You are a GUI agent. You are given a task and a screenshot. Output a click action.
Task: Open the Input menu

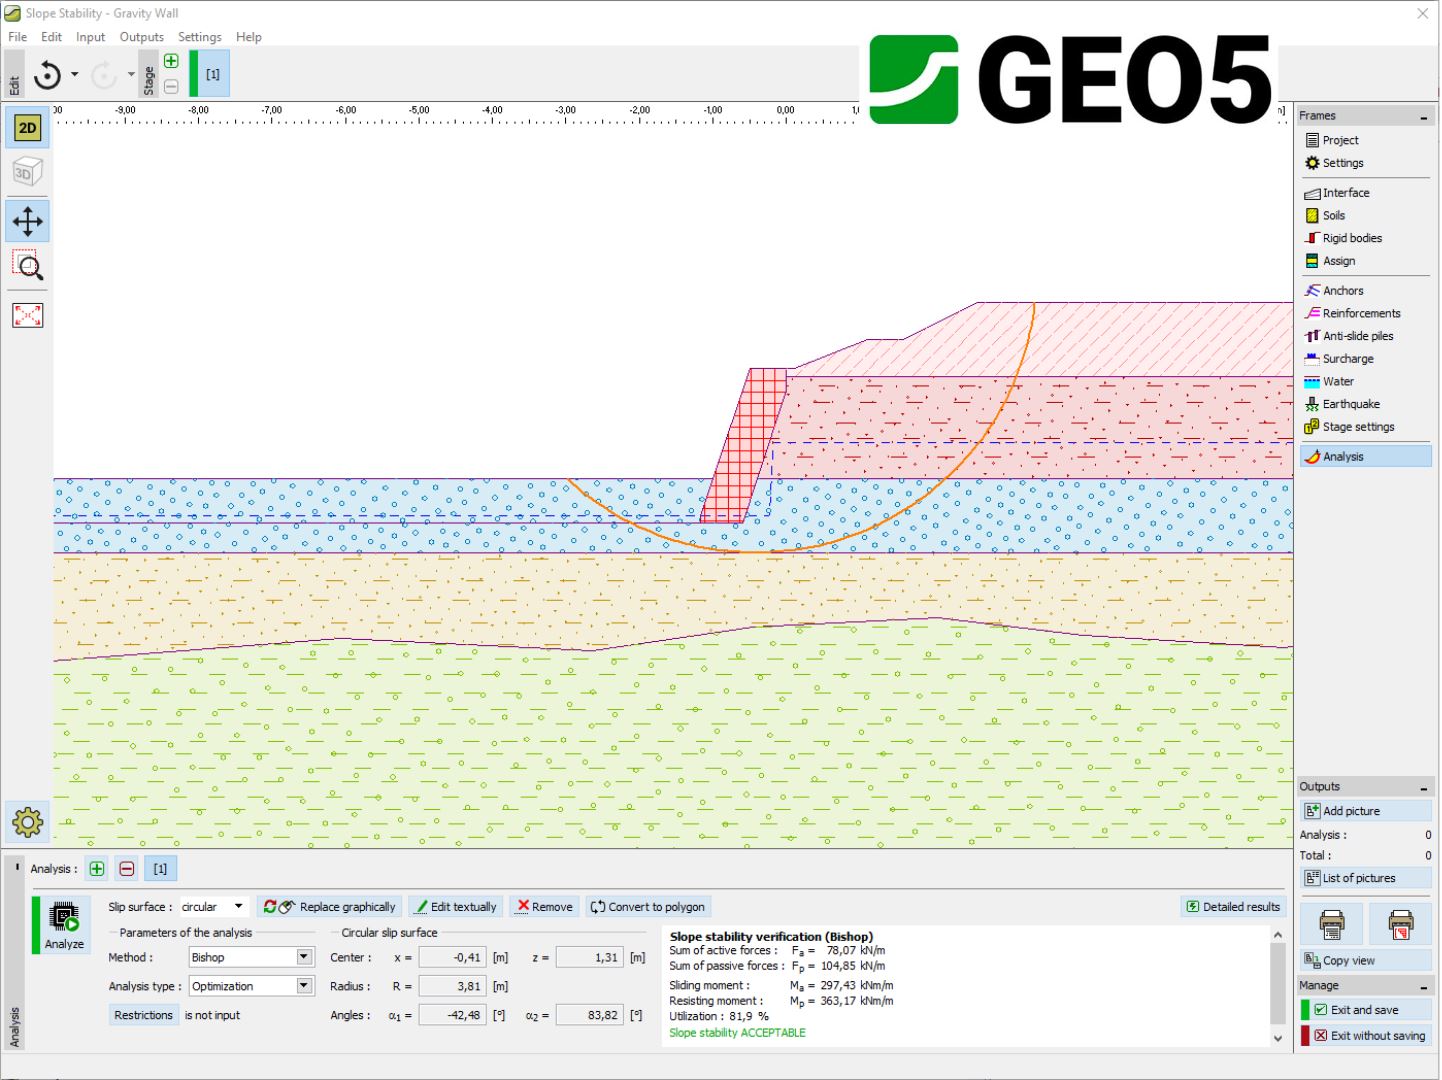[90, 37]
